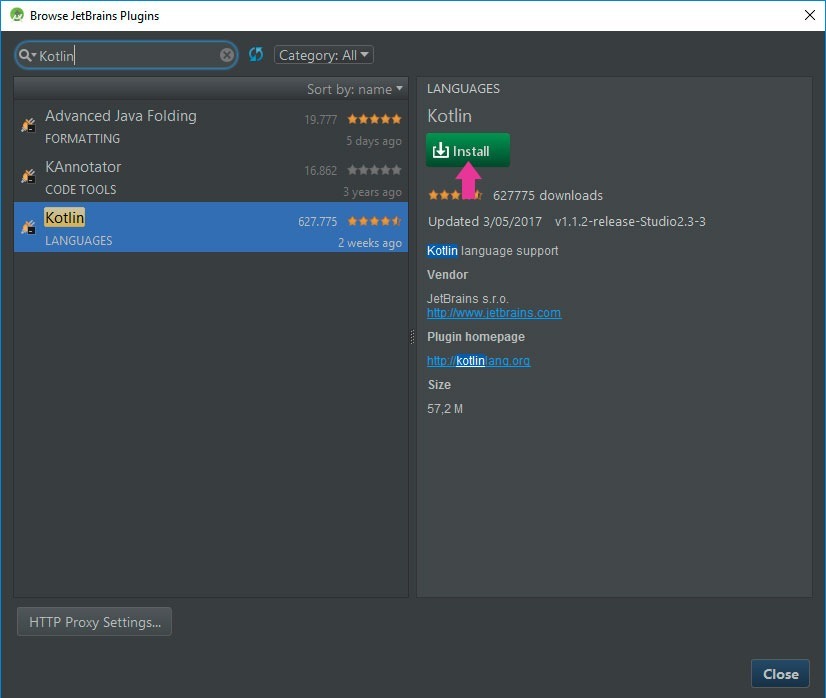Open the Sort by: name dropdown
This screenshot has width=826, height=698.
[355, 89]
